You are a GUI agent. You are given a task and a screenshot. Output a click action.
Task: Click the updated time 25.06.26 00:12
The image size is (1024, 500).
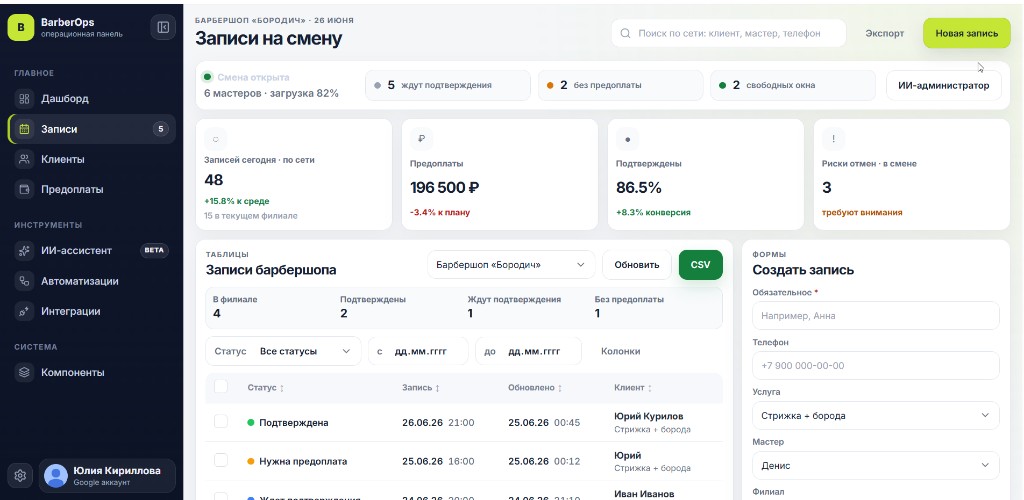click(x=544, y=461)
